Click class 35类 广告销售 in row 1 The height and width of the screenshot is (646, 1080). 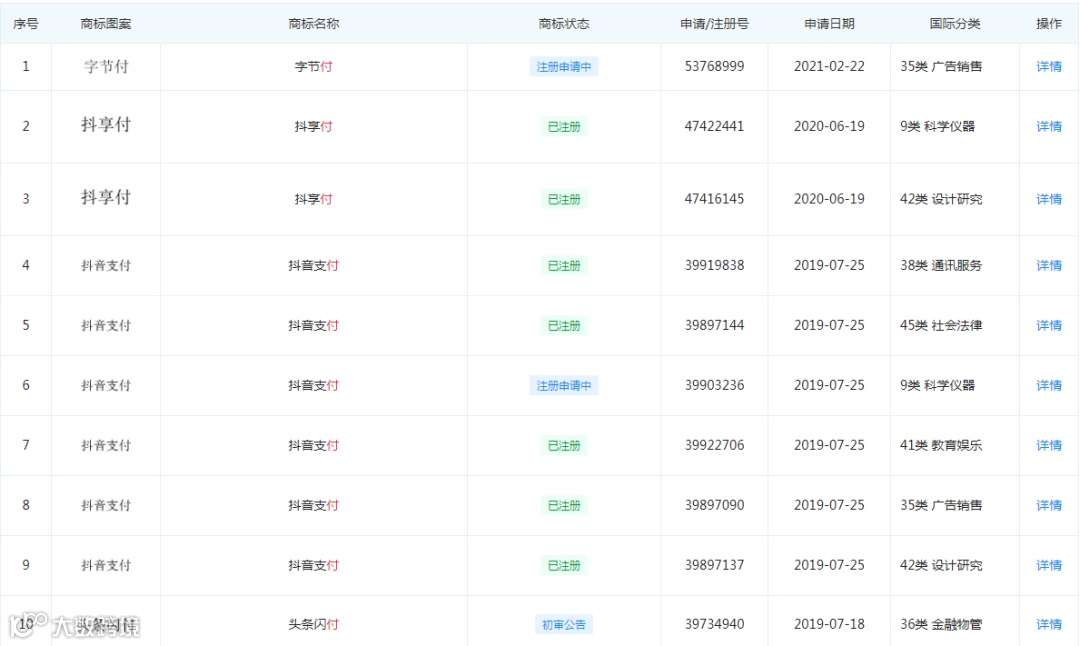pos(941,67)
